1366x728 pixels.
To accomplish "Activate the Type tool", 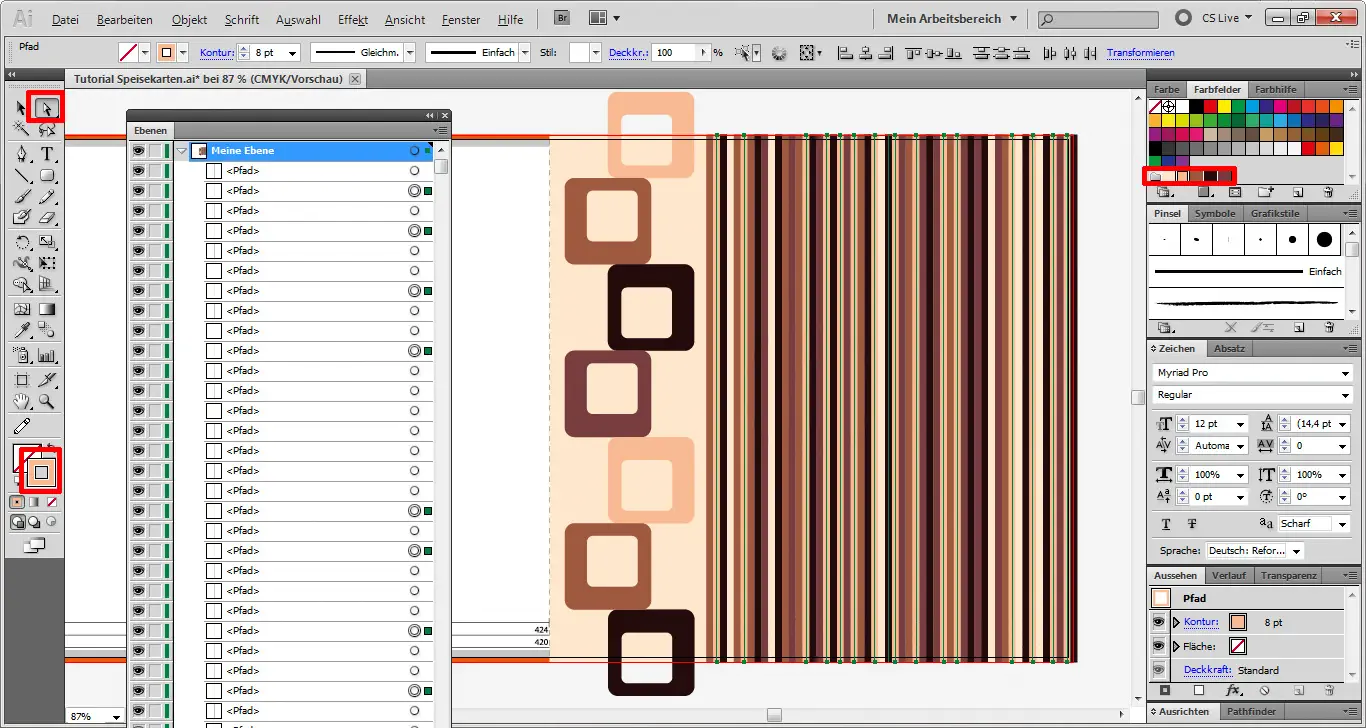I will pos(46,154).
